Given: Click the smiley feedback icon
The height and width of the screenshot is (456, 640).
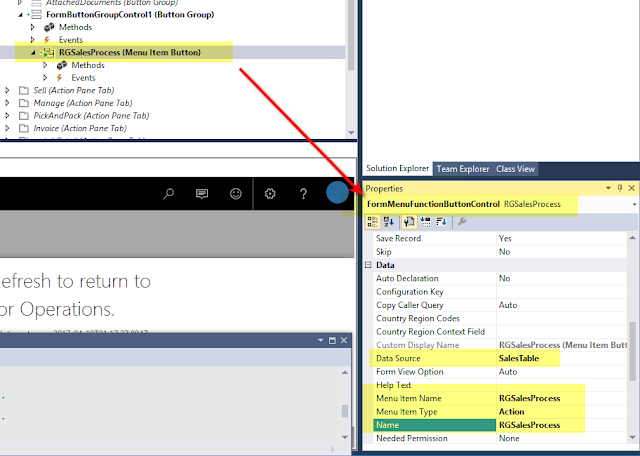Looking at the screenshot, I should click(236, 194).
